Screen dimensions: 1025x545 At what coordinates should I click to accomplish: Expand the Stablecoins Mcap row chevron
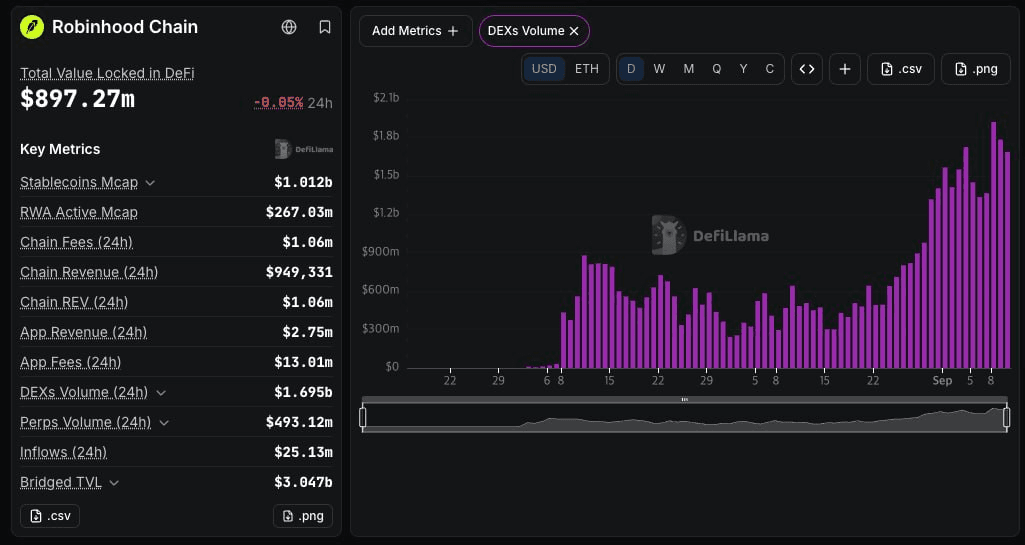click(150, 182)
